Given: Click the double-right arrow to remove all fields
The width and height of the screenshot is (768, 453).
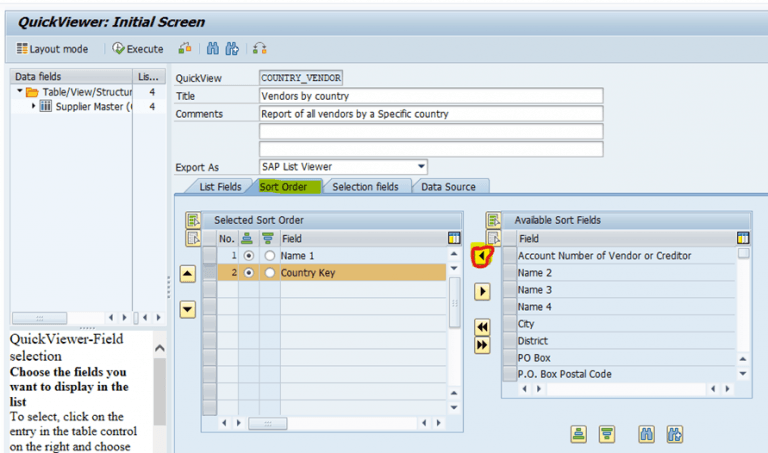Looking at the screenshot, I should [482, 344].
